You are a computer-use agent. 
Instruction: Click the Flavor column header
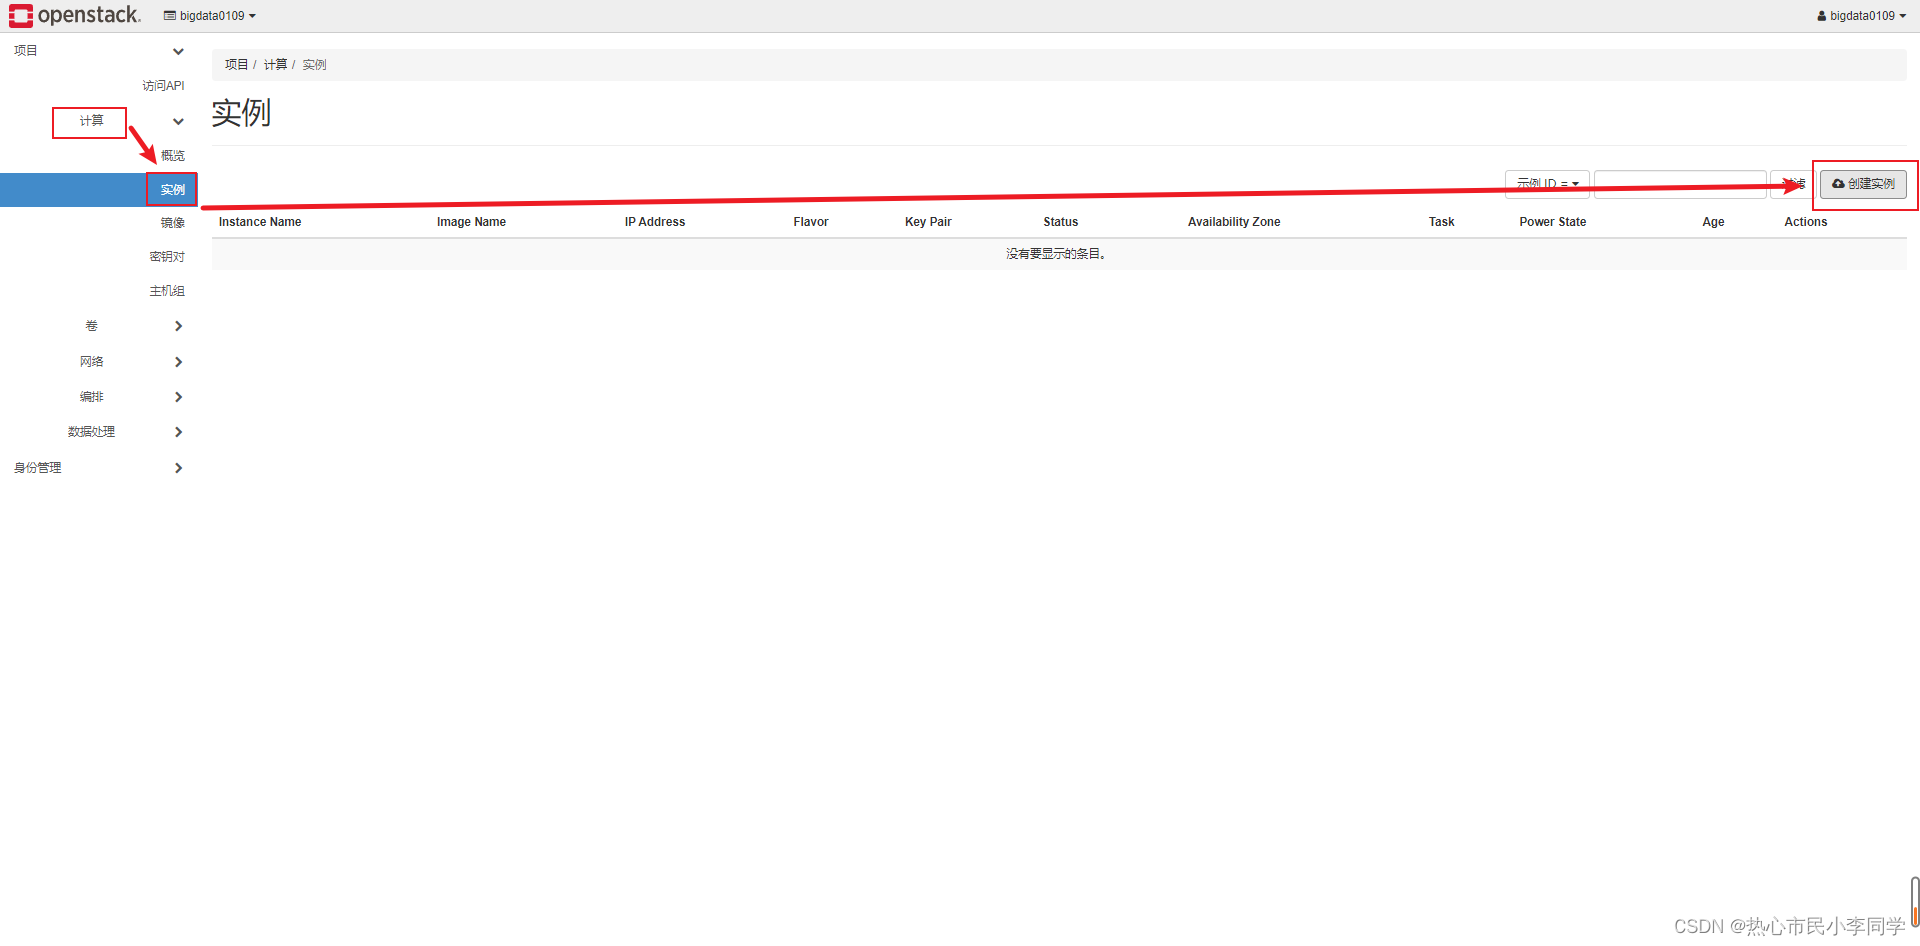pyautogui.click(x=811, y=222)
